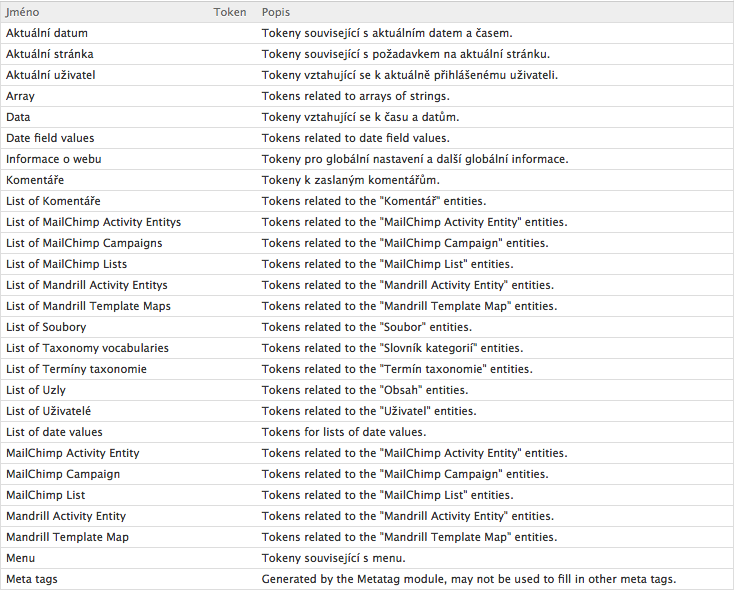Image resolution: width=735 pixels, height=590 pixels.
Task: Click 'Tokeny související s menu.' description
Action: pyautogui.click(x=333, y=558)
